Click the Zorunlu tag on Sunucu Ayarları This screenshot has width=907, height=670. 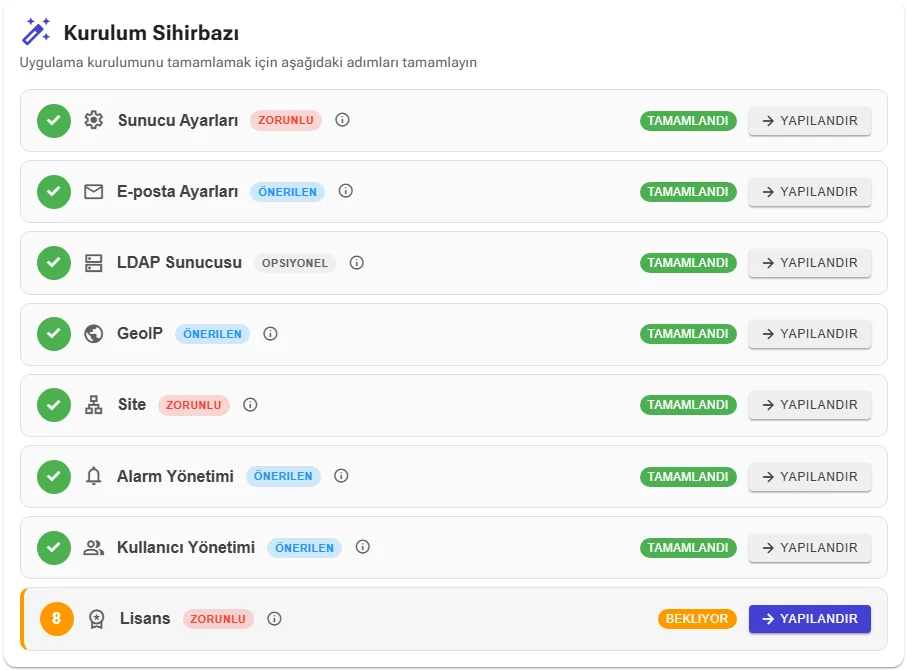click(286, 120)
